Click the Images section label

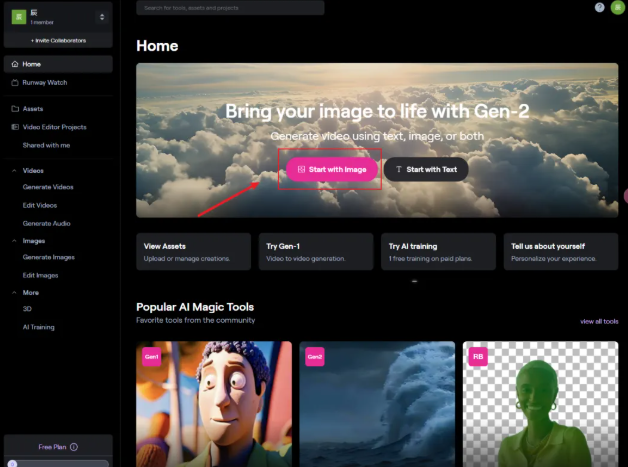click(34, 241)
